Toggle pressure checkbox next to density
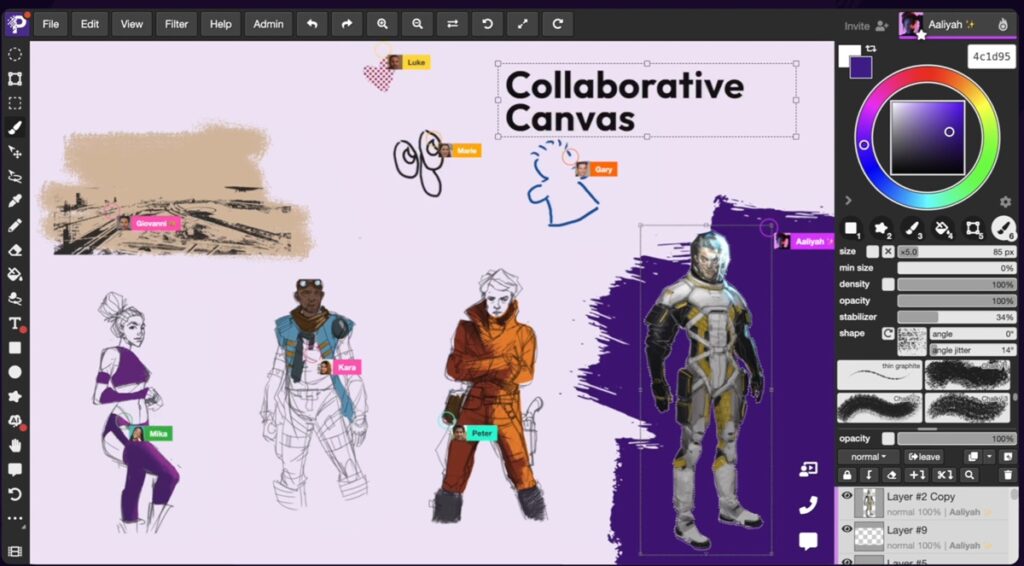The height and width of the screenshot is (566, 1024). pyautogui.click(x=888, y=284)
